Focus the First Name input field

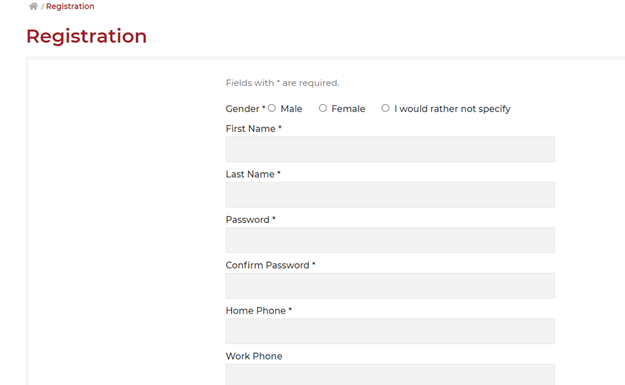(x=390, y=149)
